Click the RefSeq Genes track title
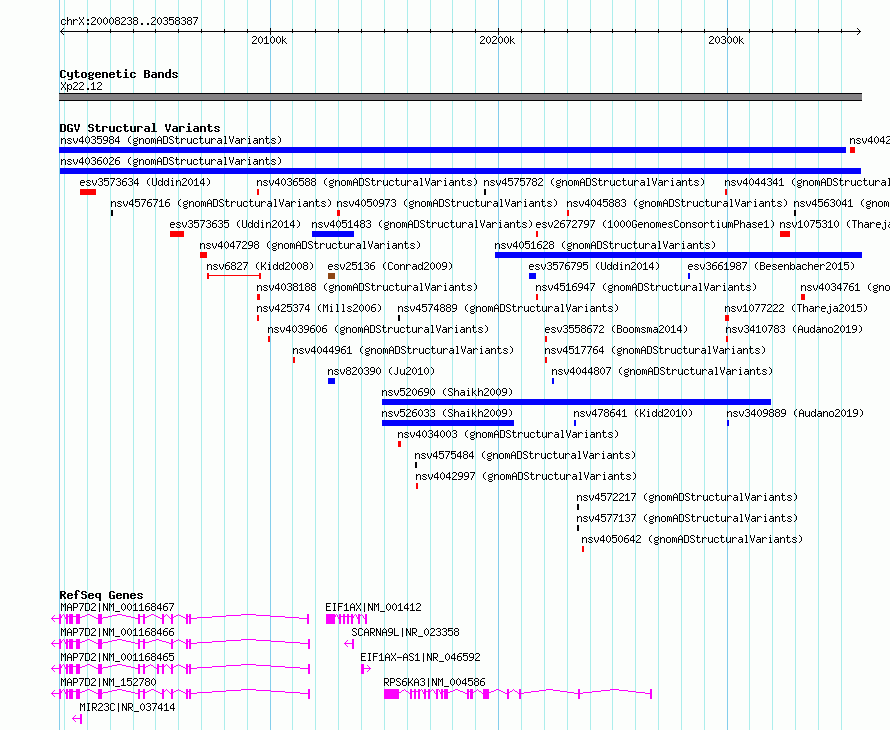This screenshot has width=890, height=730. [x=101, y=595]
